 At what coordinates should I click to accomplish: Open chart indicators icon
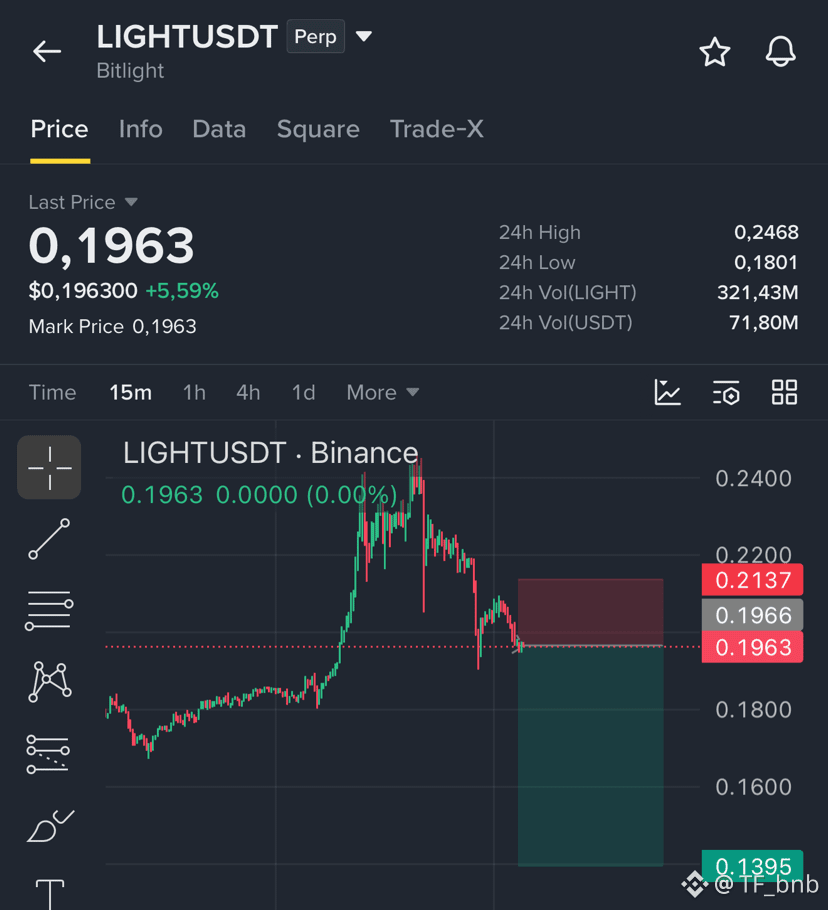(x=667, y=392)
